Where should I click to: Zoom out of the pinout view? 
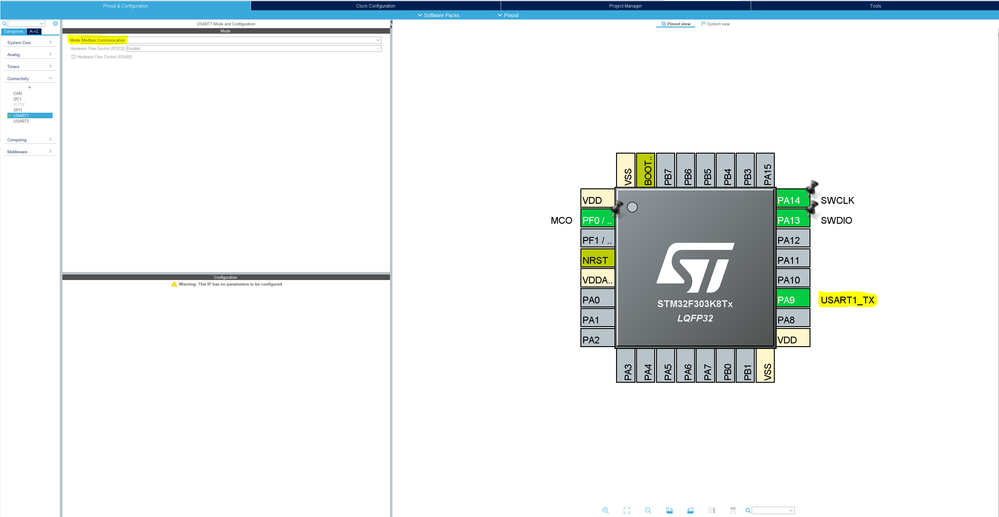[647, 510]
